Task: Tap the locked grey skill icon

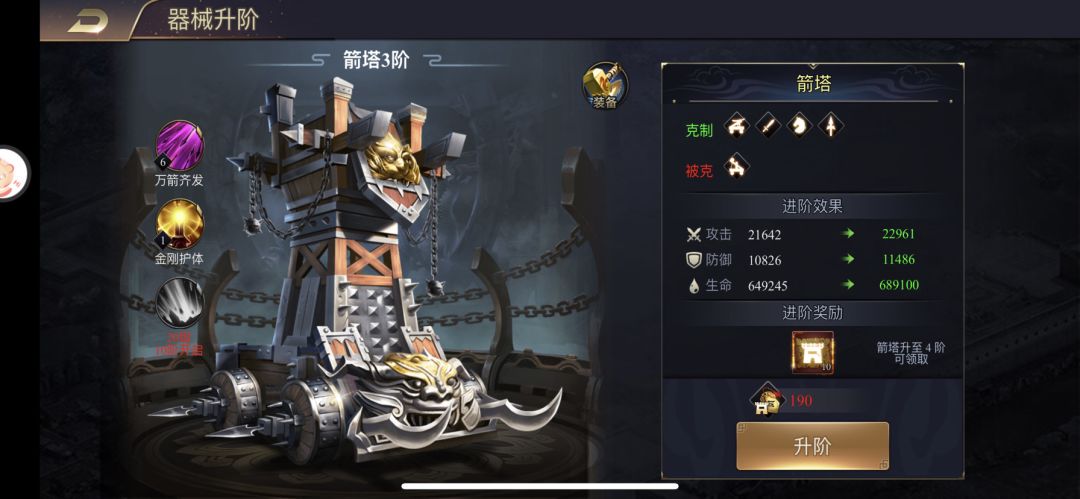Action: [x=179, y=303]
